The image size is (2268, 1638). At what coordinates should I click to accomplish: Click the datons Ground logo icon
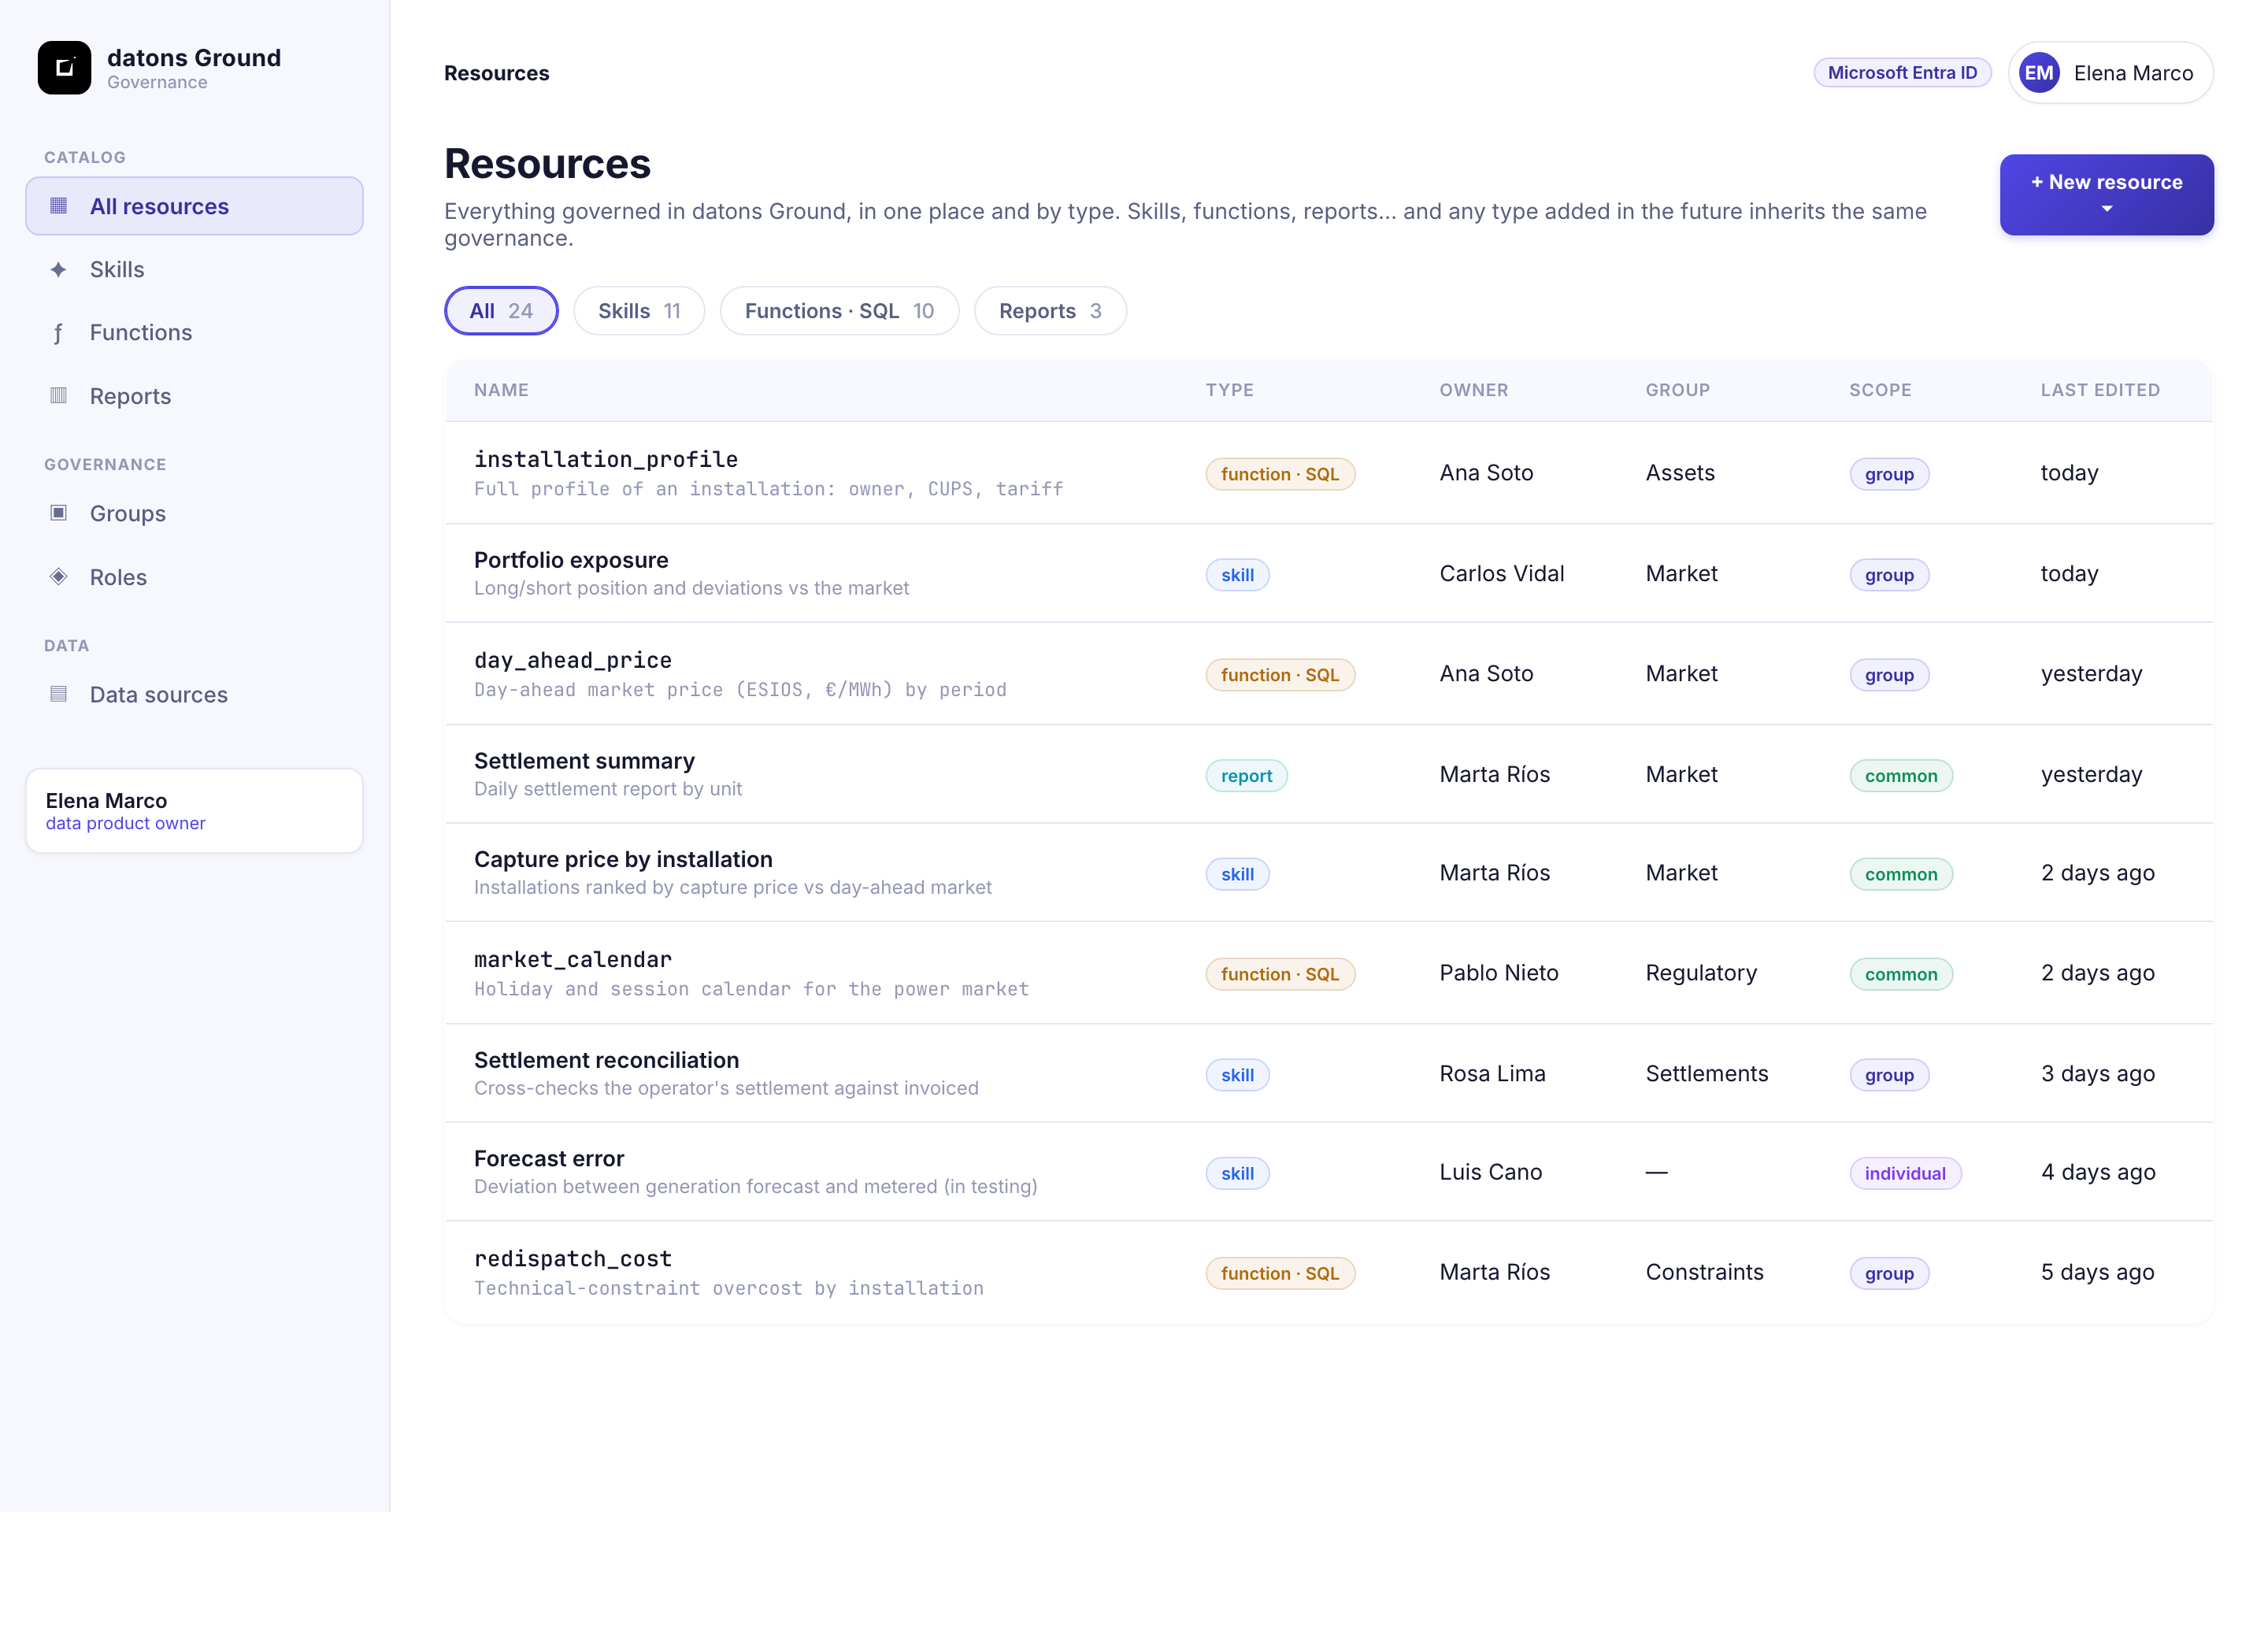pyautogui.click(x=64, y=68)
